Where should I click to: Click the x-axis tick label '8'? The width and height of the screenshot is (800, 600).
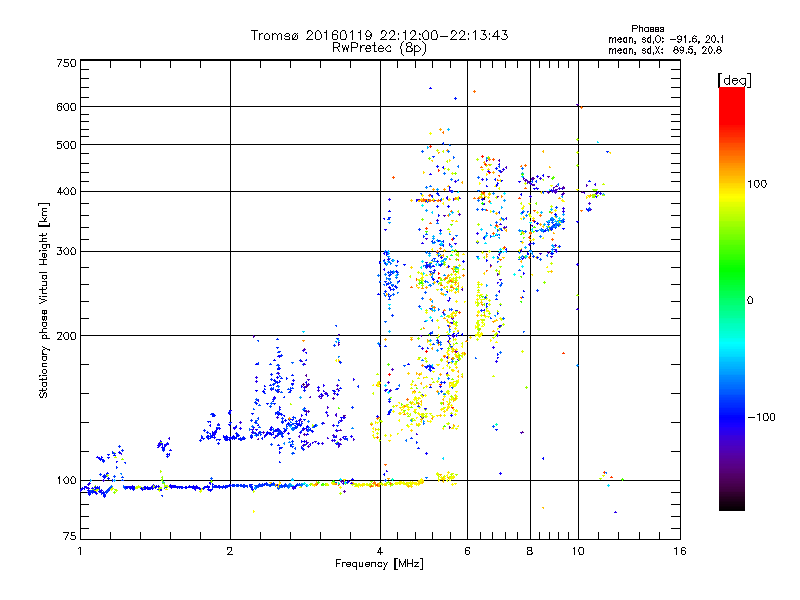click(x=530, y=551)
